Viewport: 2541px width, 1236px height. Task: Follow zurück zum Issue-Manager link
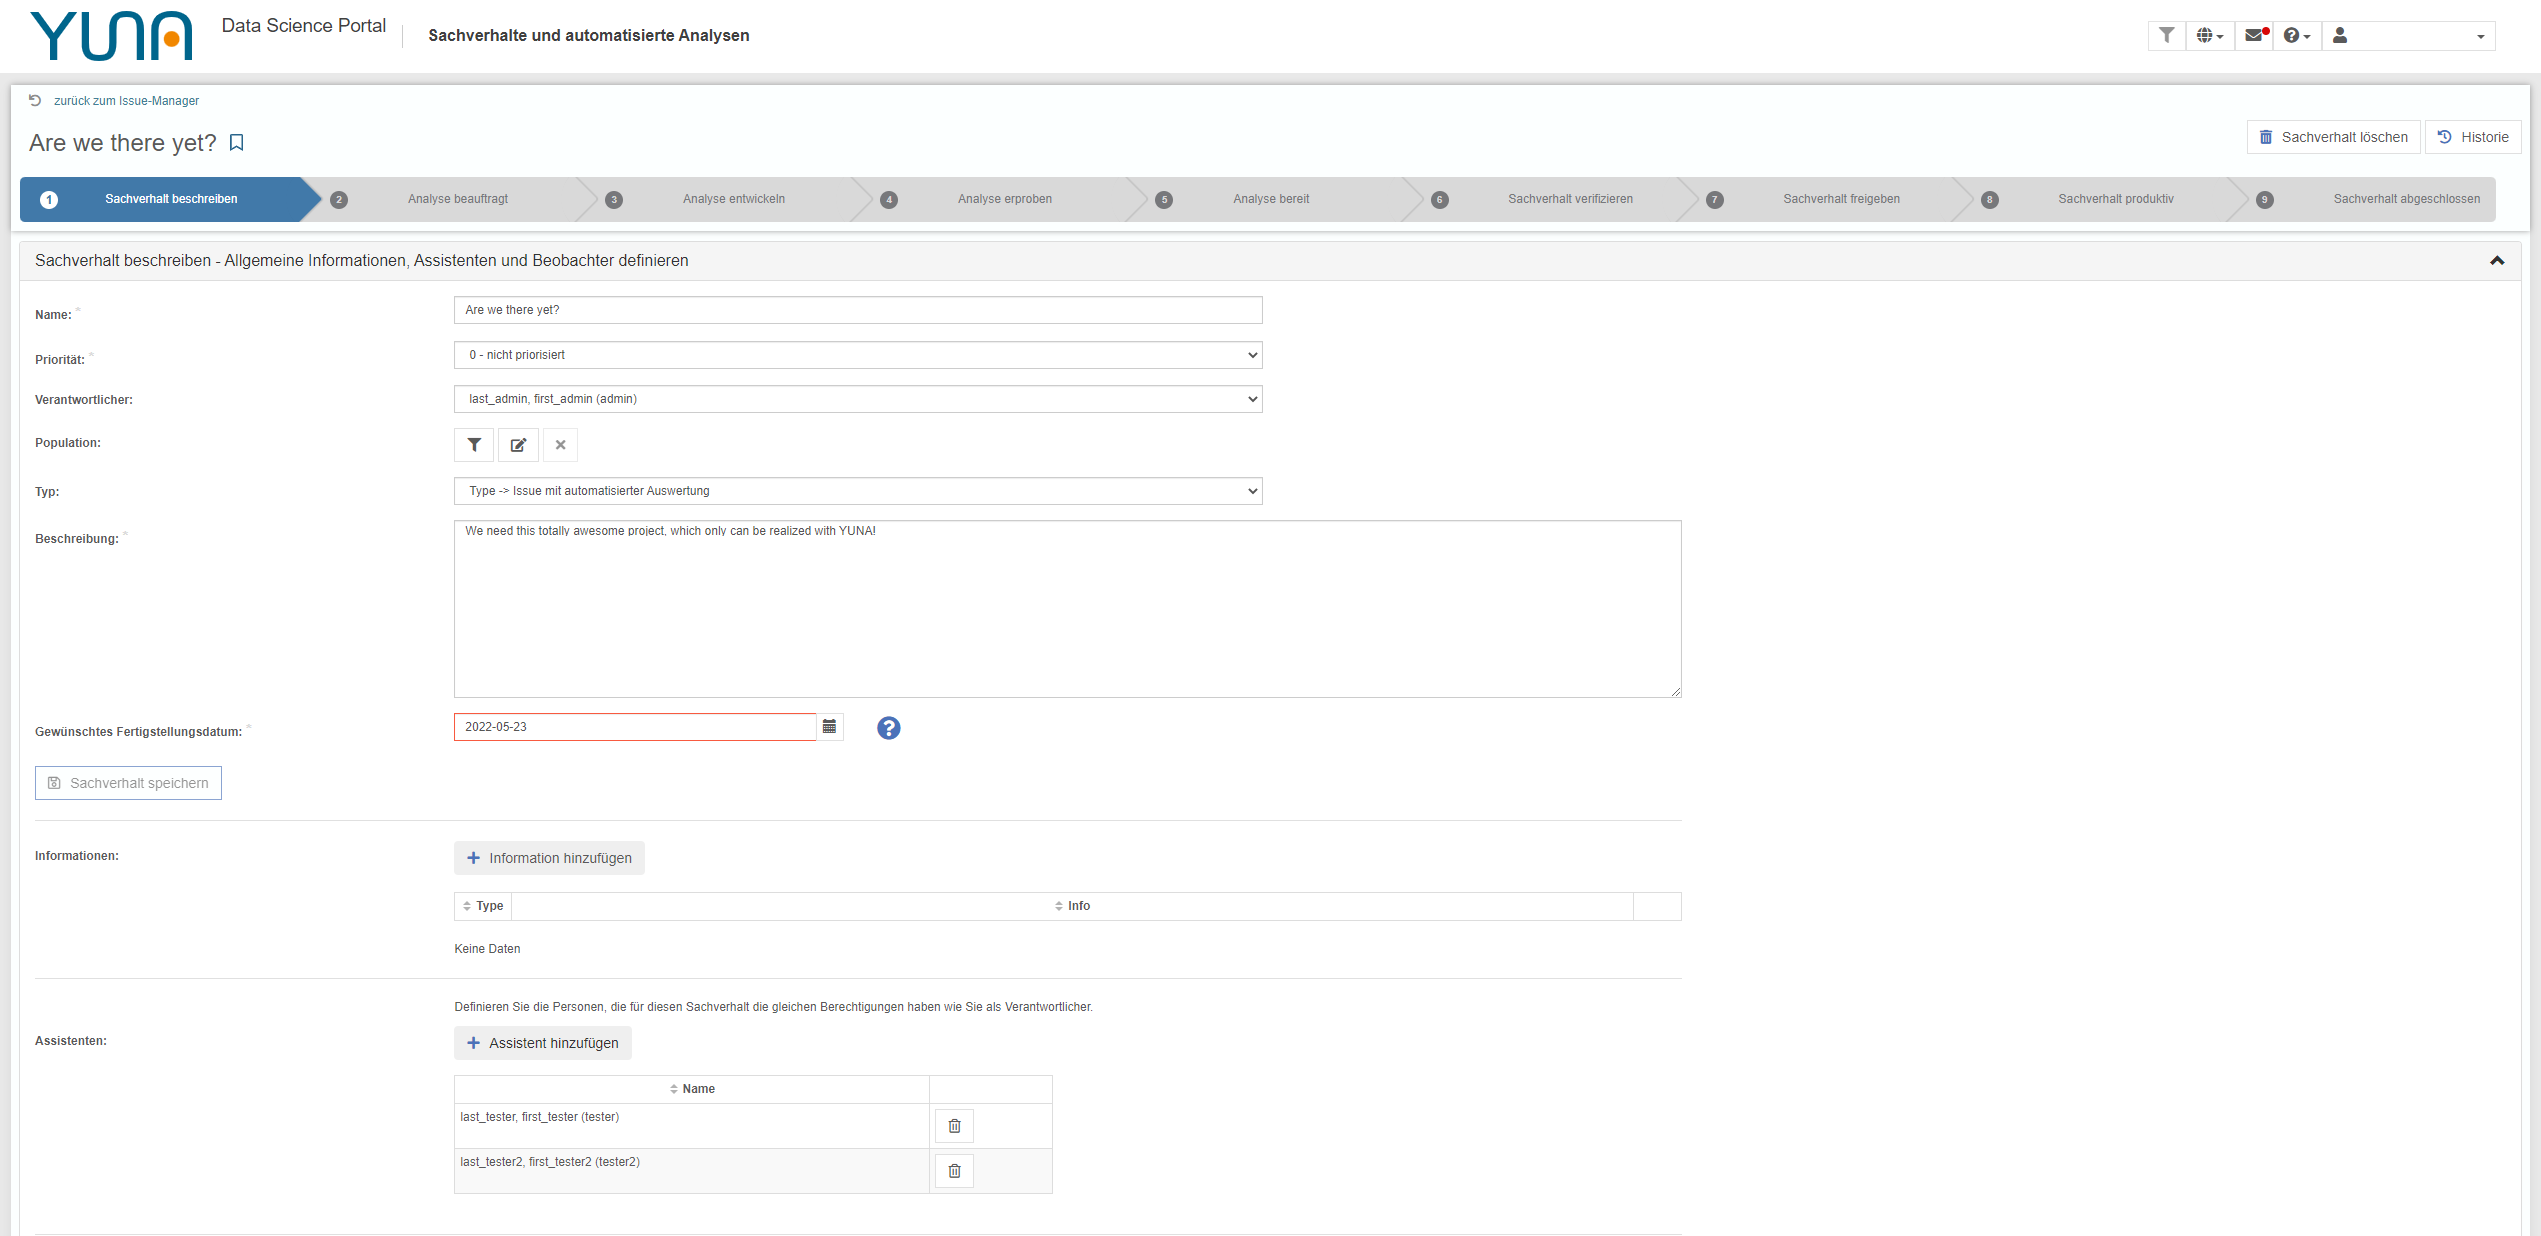click(x=126, y=101)
